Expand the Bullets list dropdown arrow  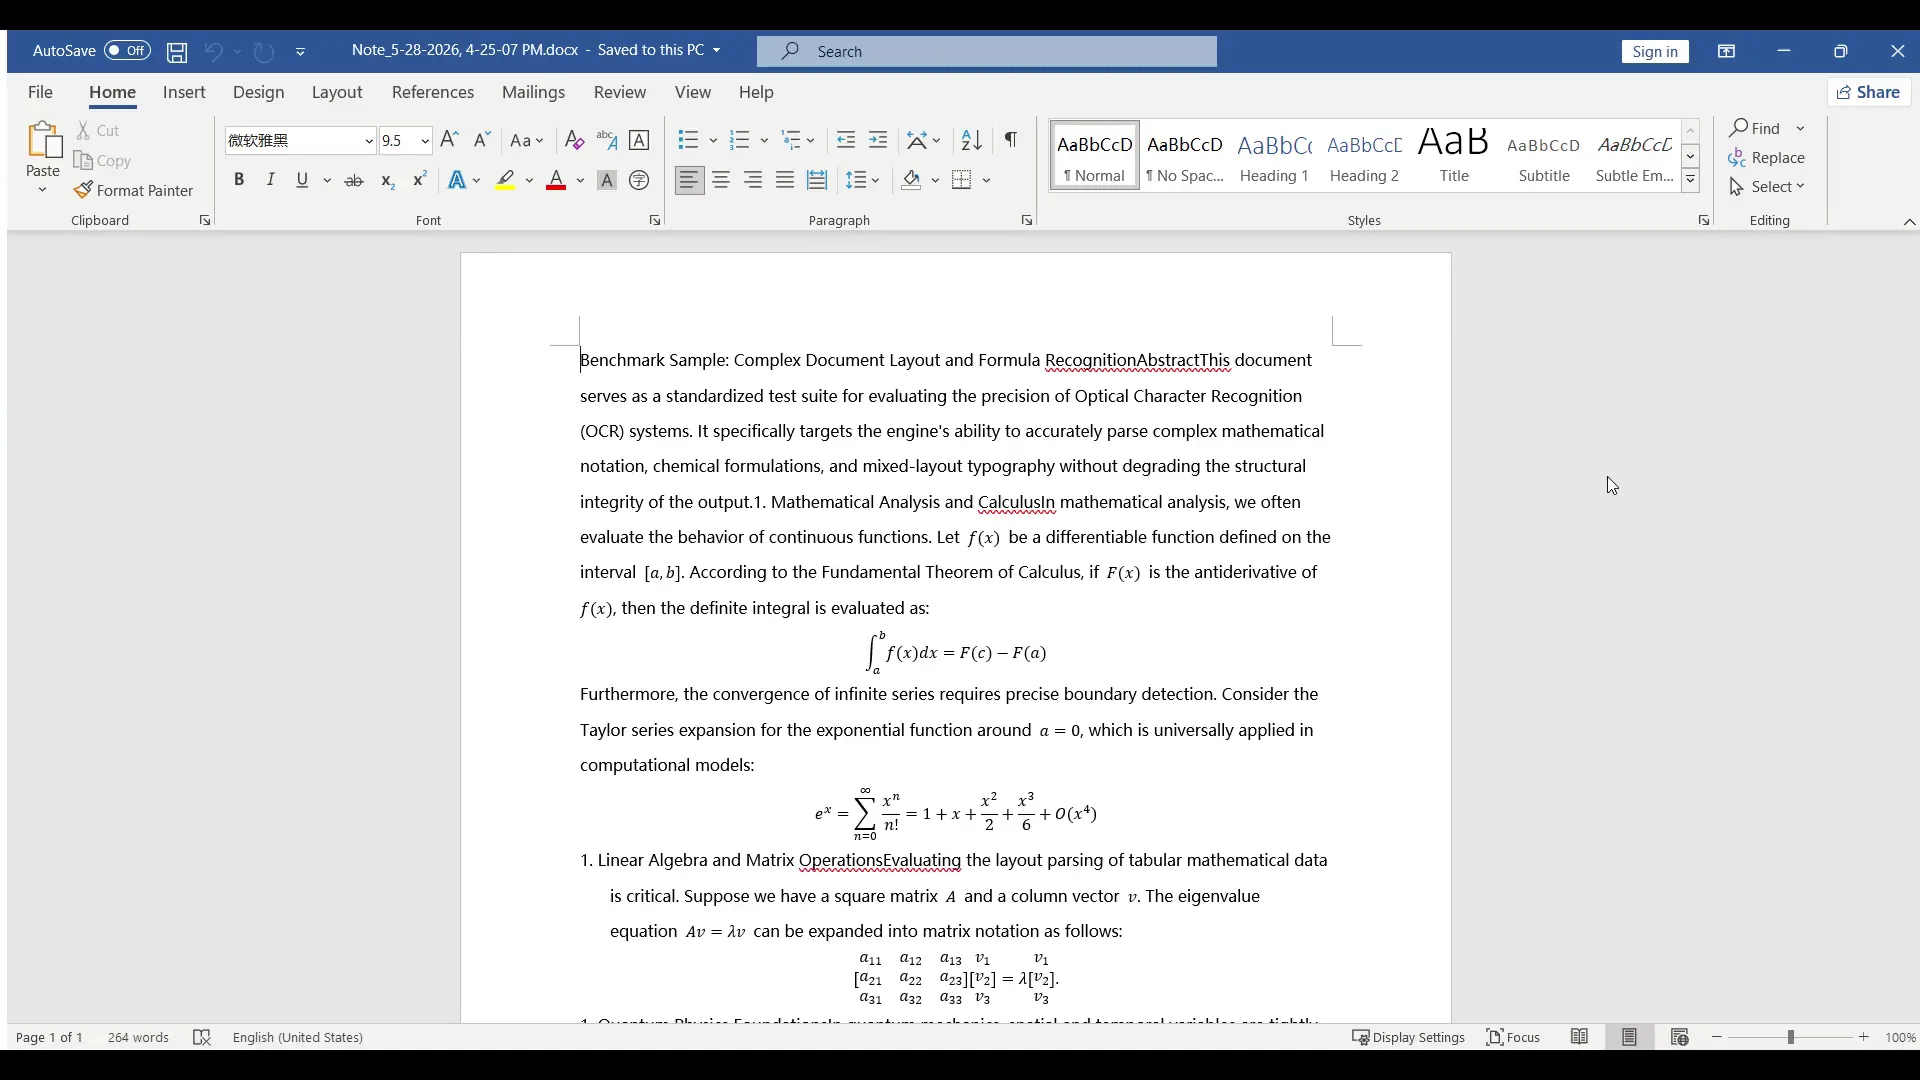(x=713, y=141)
